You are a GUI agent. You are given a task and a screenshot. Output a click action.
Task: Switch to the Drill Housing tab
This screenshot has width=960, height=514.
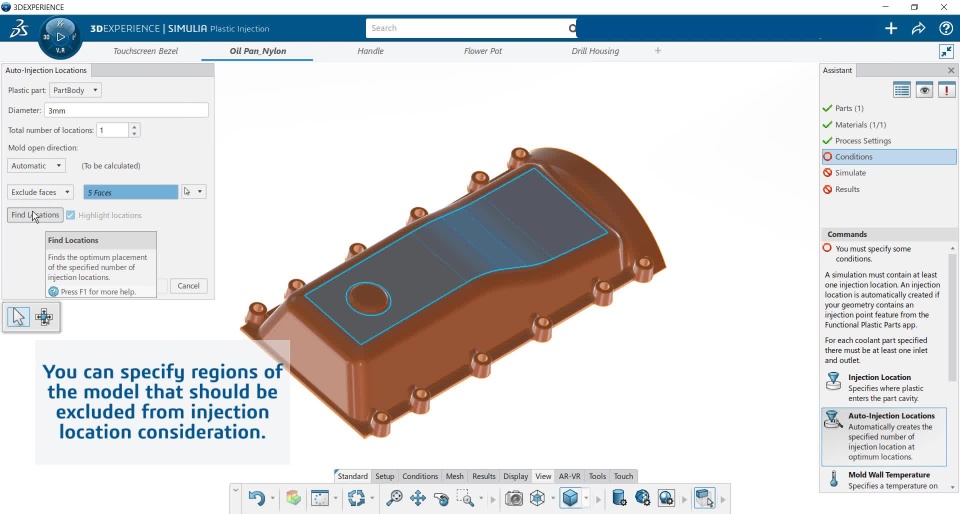[x=595, y=51]
